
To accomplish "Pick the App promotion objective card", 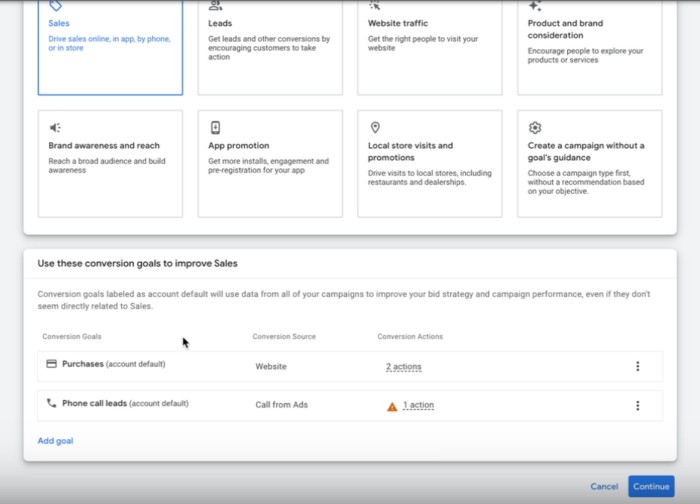I will (270, 164).
